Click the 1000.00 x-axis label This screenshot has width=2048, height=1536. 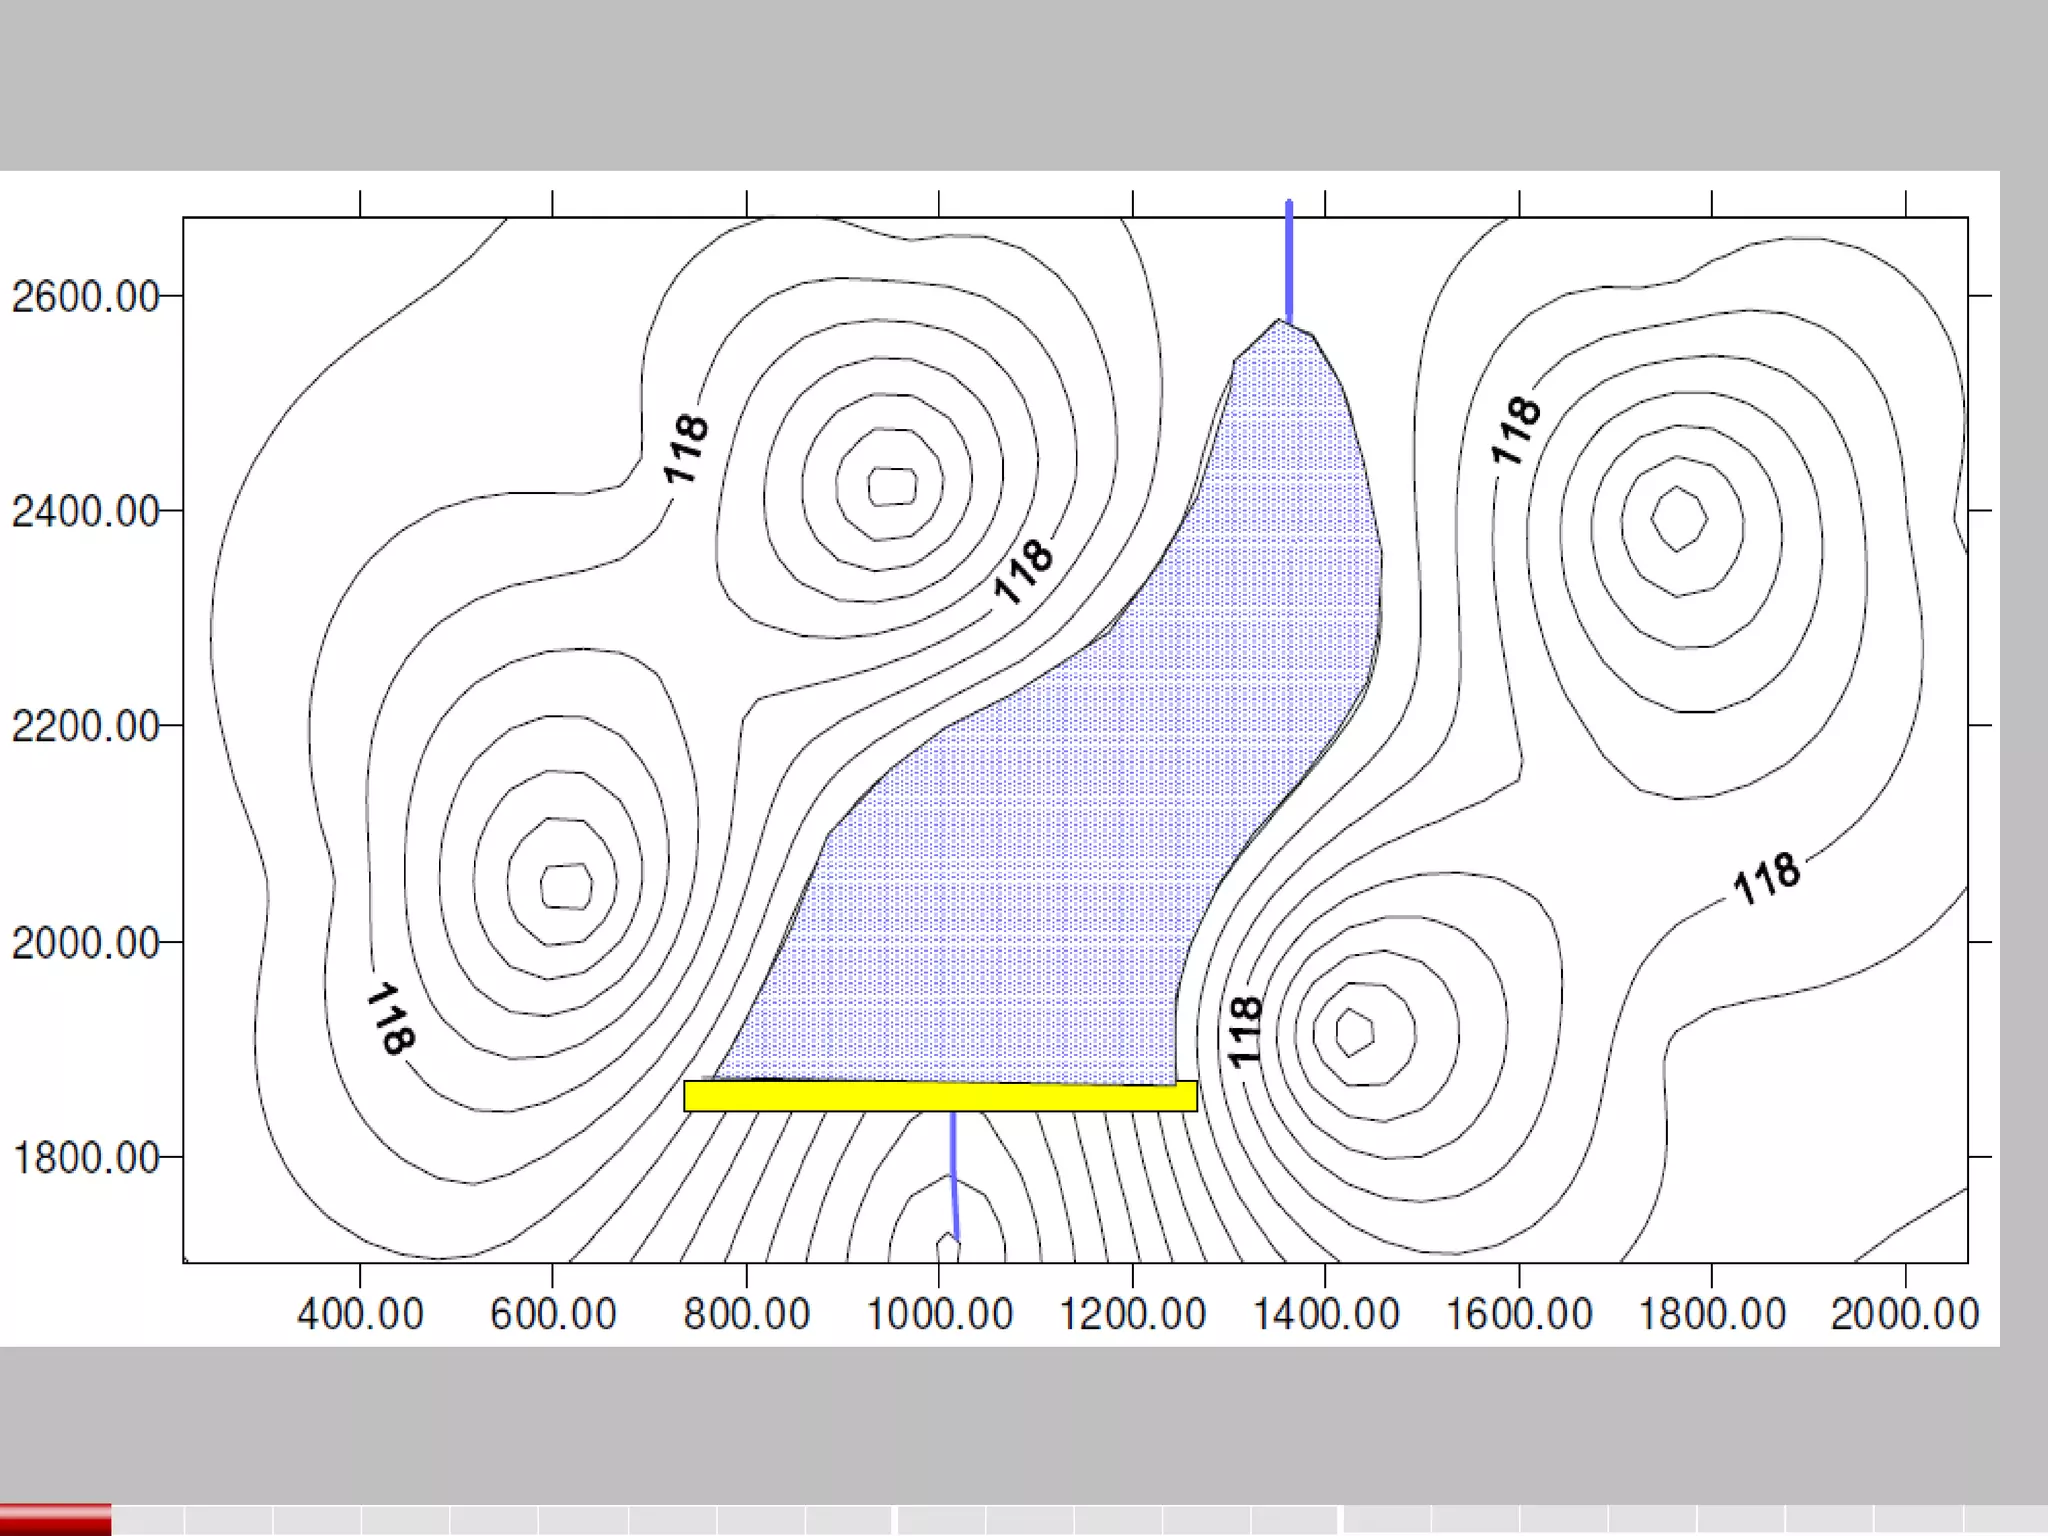[939, 1313]
